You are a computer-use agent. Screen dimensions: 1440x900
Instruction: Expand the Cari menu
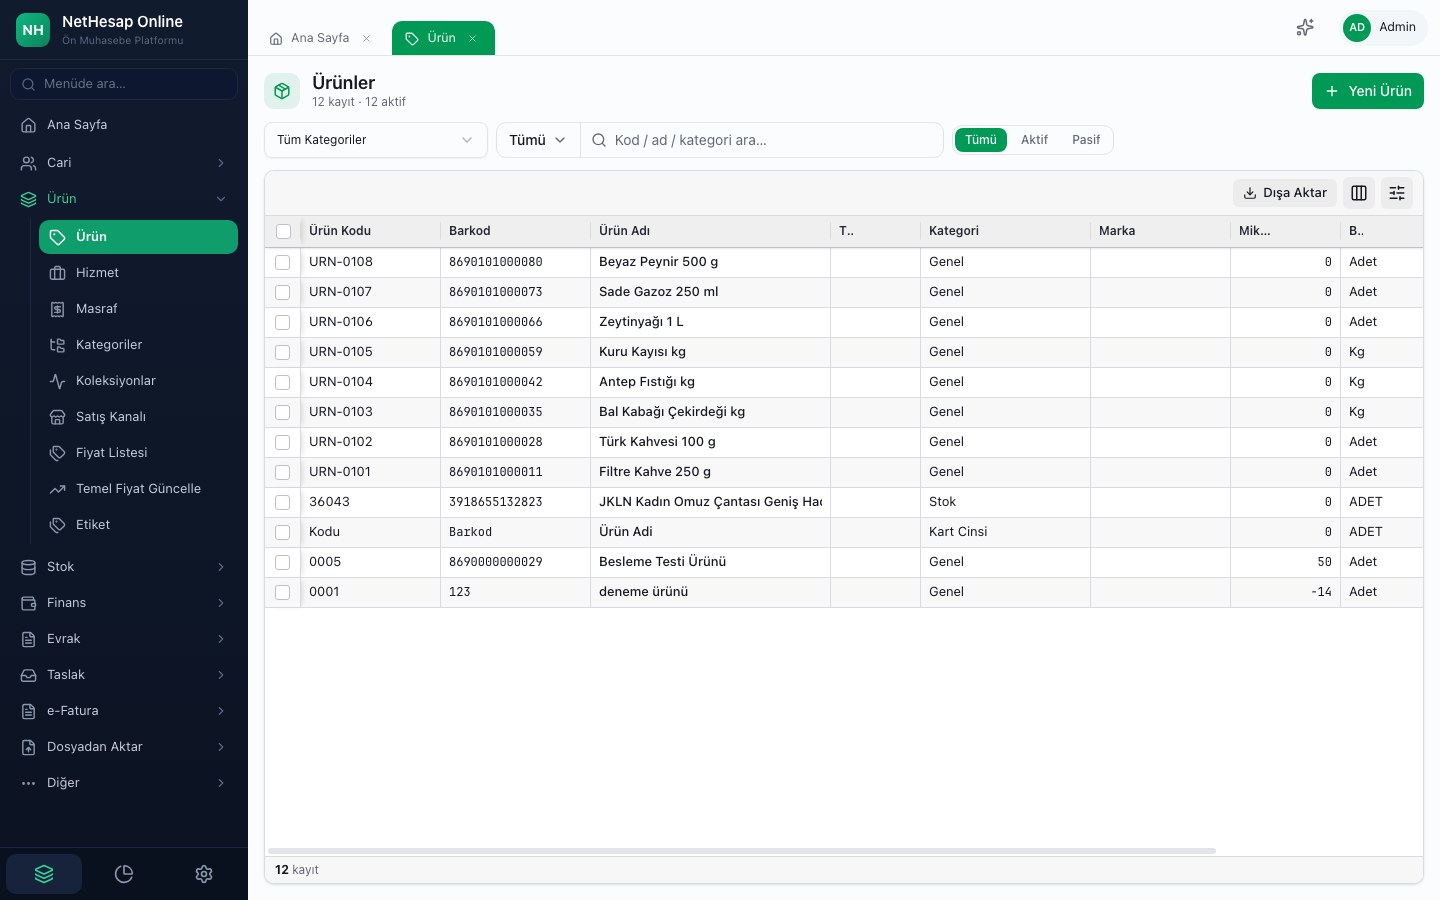[124, 163]
